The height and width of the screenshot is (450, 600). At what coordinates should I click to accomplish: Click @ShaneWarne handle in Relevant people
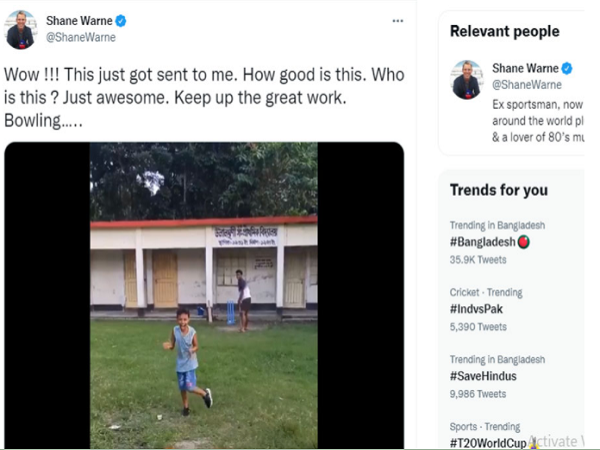tap(526, 85)
